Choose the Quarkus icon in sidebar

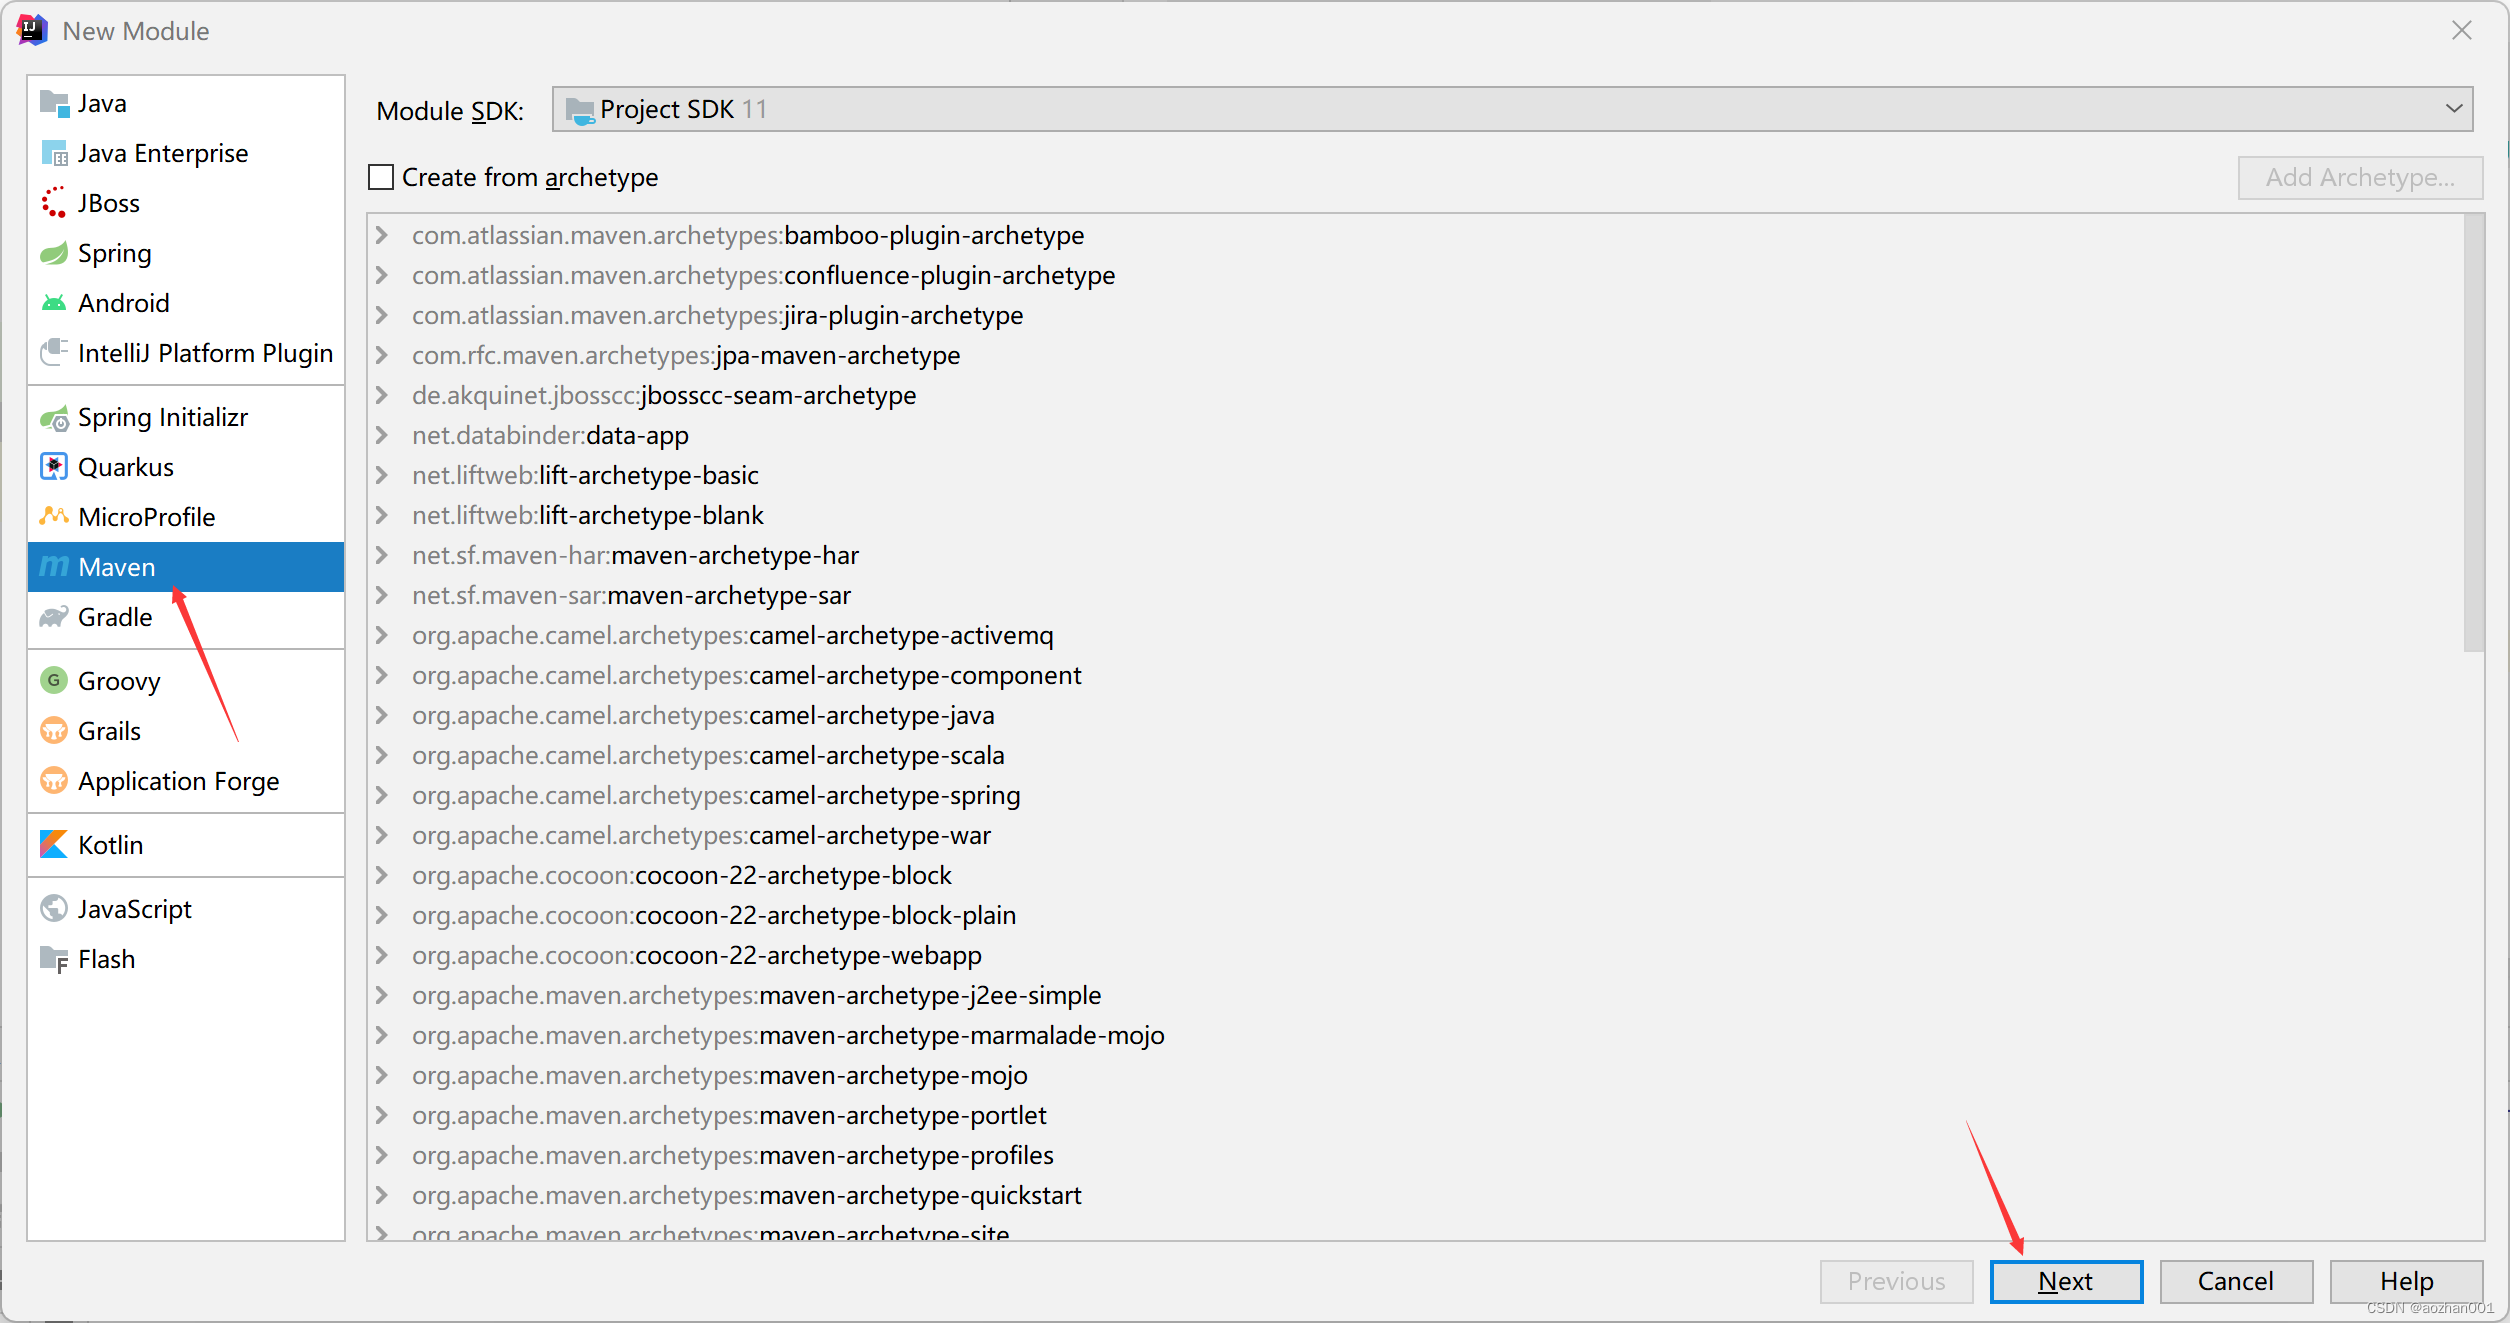tap(54, 467)
